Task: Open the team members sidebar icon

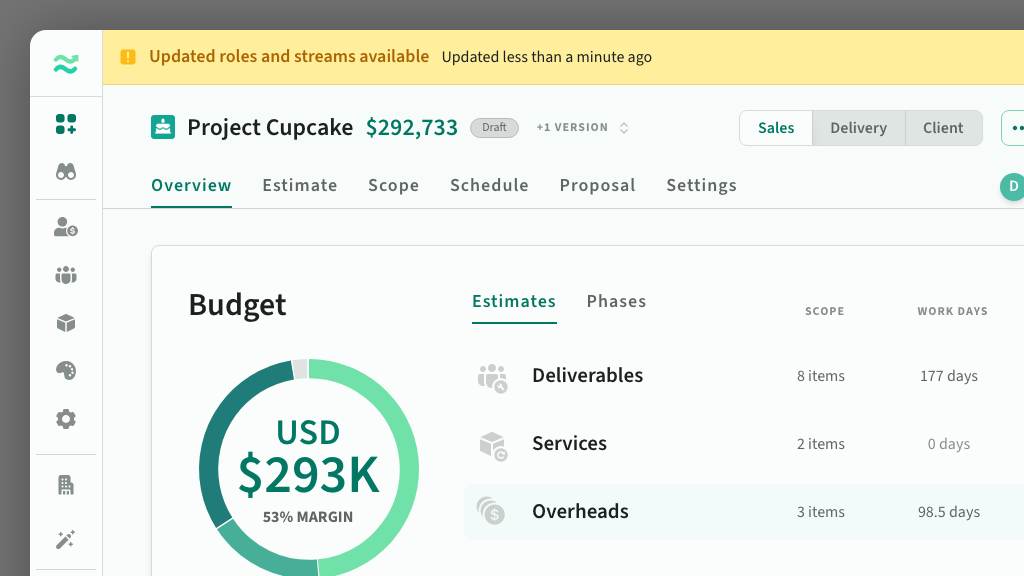Action: pos(66,275)
